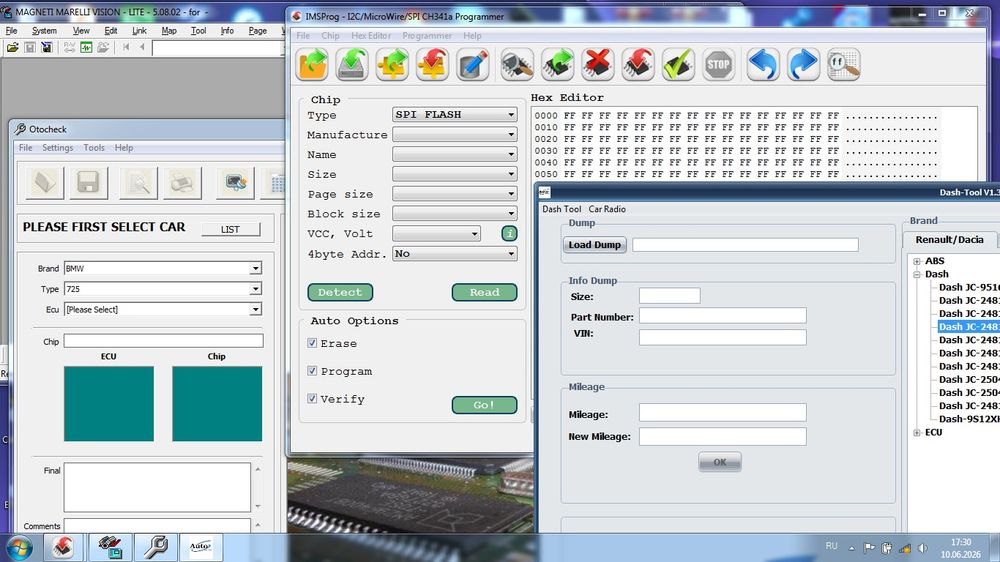The image size is (1000, 562).
Task: Open chip database editor pencil icon
Action: pos(473,64)
